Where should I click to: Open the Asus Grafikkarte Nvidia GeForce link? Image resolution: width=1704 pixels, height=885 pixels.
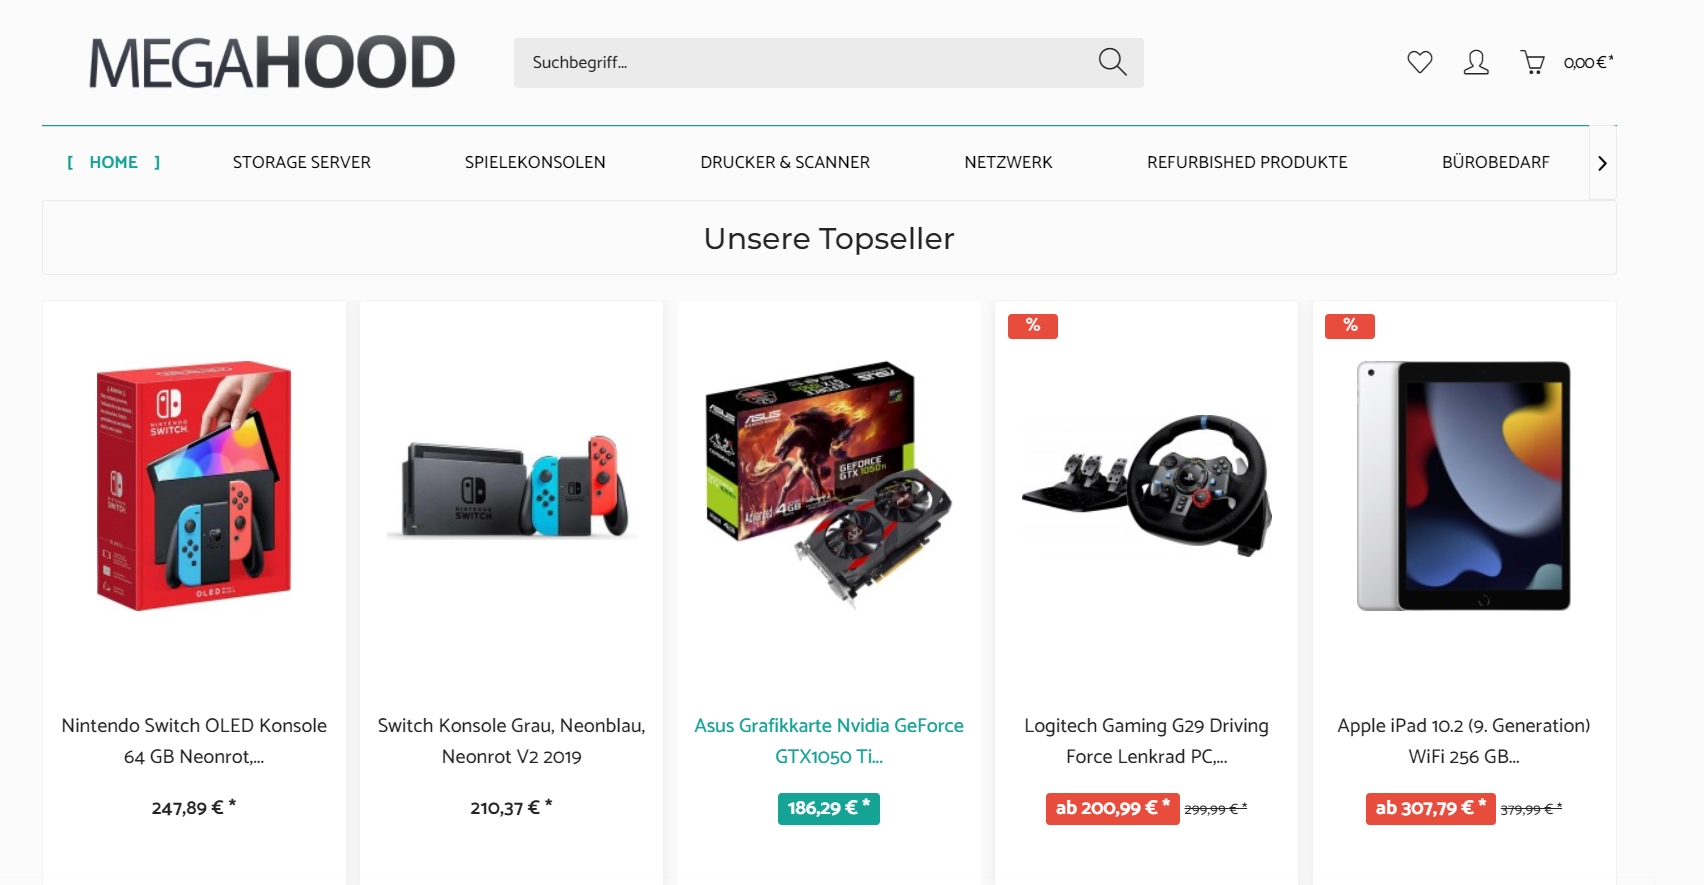point(829,741)
